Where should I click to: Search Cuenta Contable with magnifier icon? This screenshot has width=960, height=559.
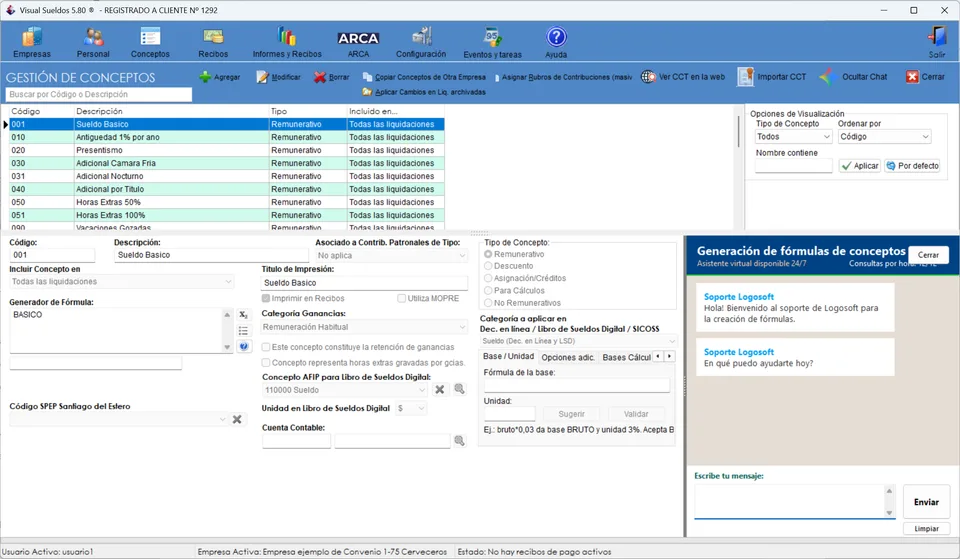459,441
